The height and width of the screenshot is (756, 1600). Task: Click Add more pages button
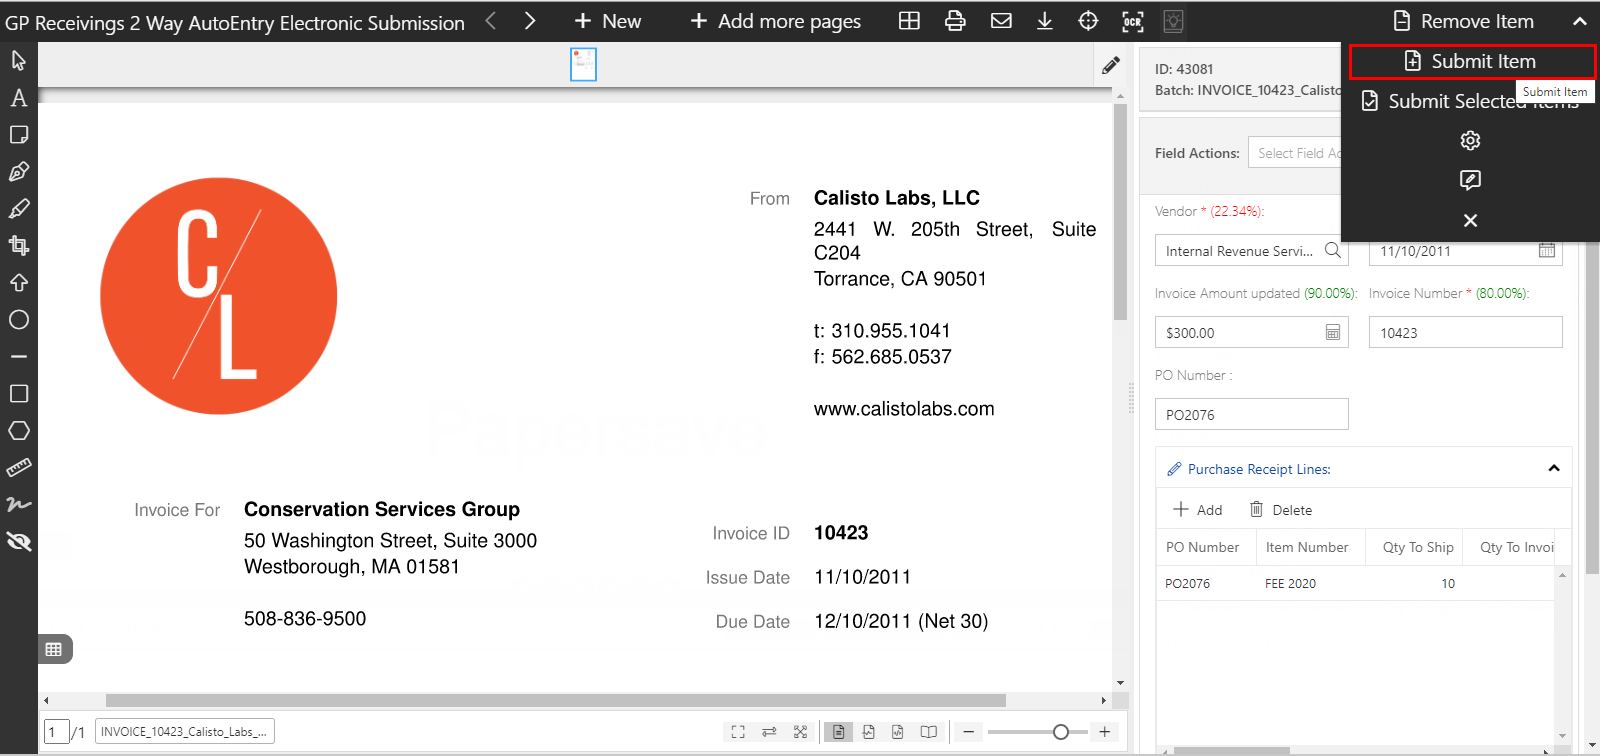point(776,21)
